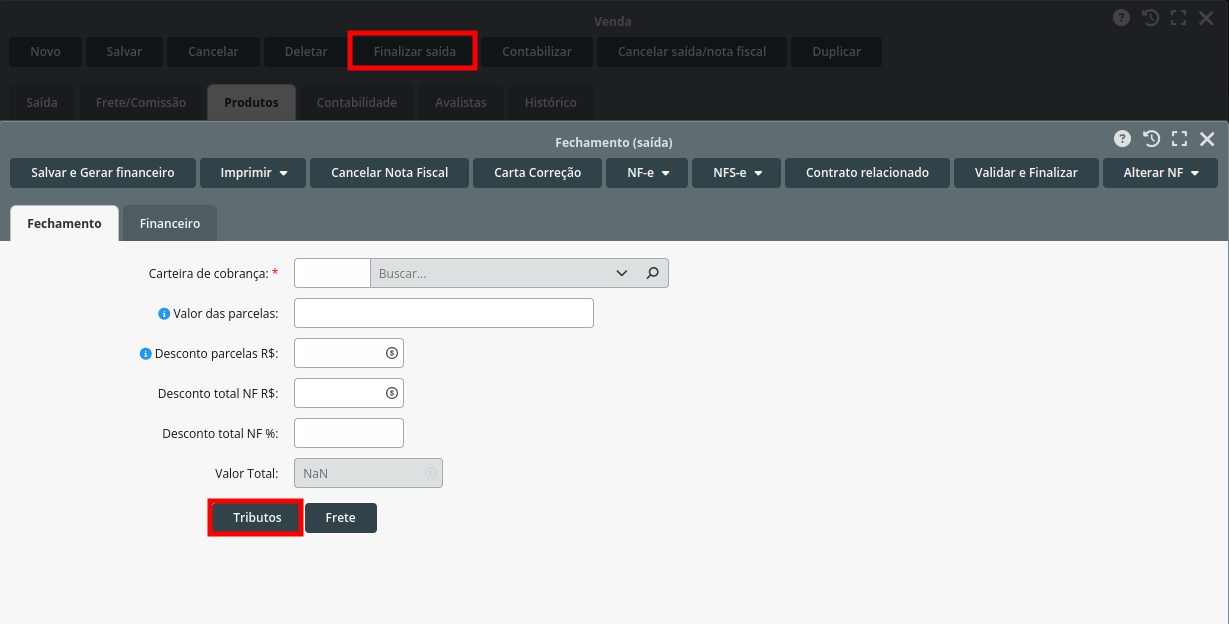The image size is (1229, 624).
Task: Click Carta Correção button
Action: pyautogui.click(x=538, y=173)
